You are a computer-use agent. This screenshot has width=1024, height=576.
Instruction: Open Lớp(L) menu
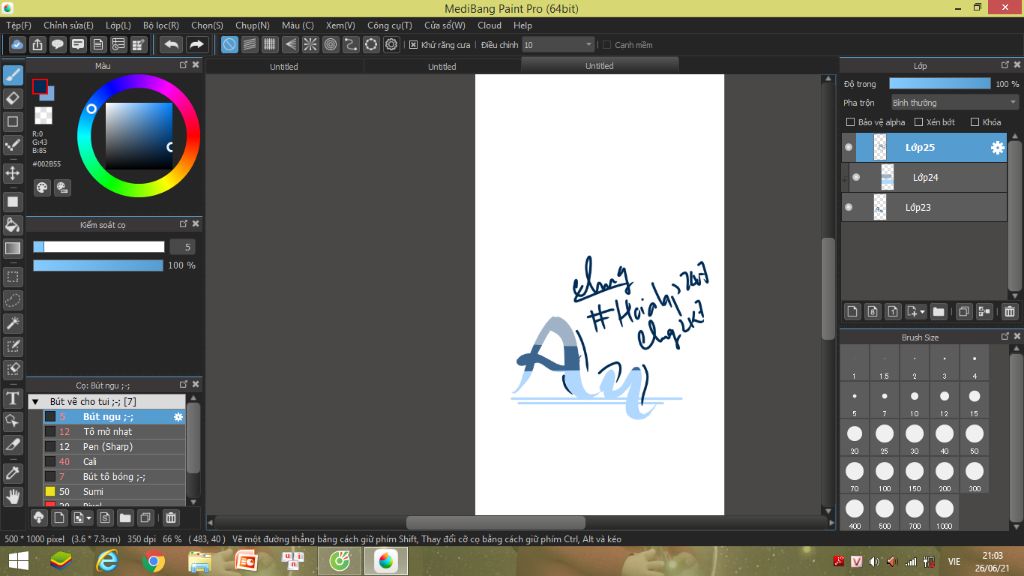[x=118, y=25]
